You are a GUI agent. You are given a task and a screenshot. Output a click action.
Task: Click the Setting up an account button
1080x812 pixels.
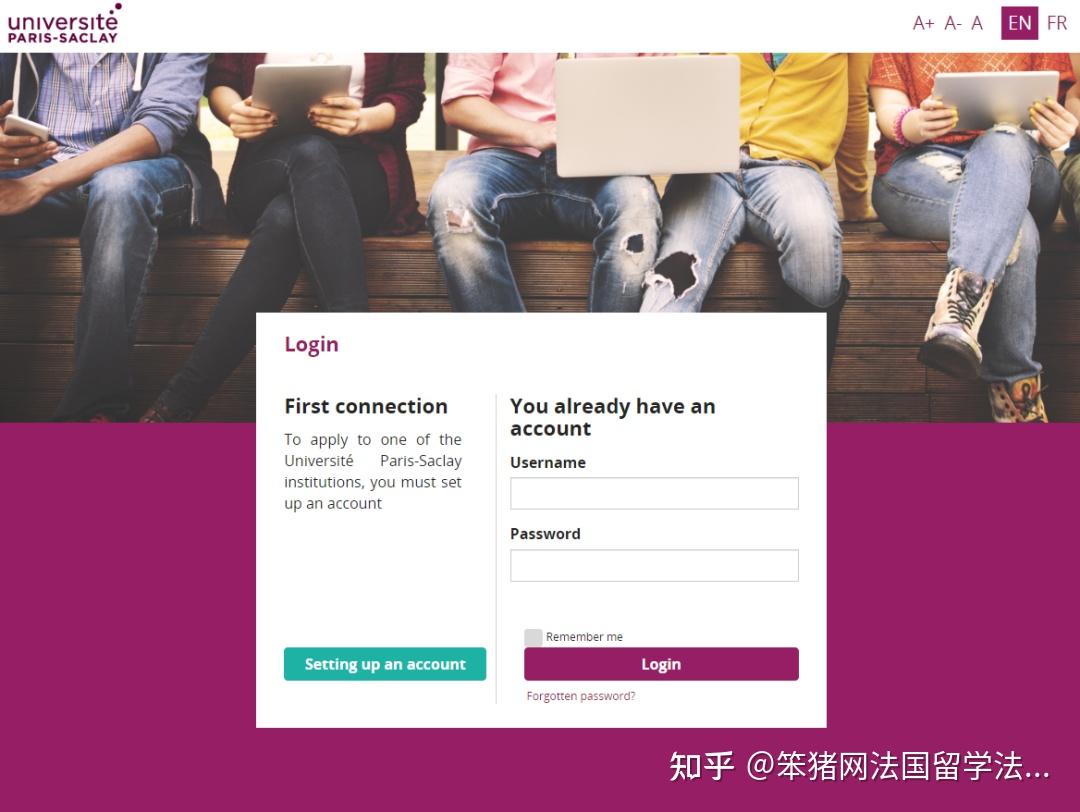pyautogui.click(x=384, y=663)
